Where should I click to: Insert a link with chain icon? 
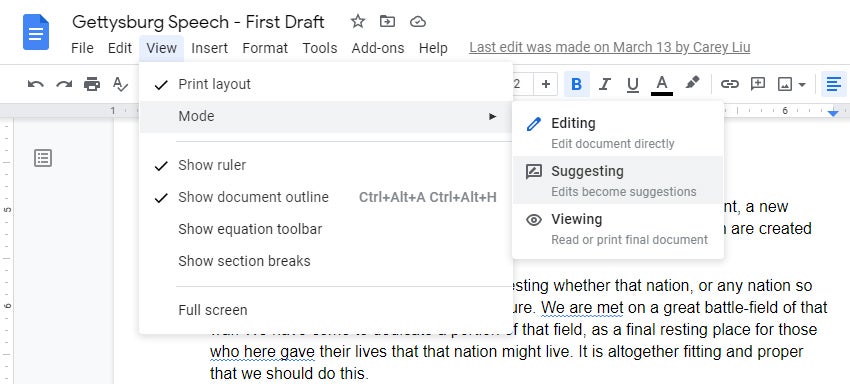[x=730, y=84]
